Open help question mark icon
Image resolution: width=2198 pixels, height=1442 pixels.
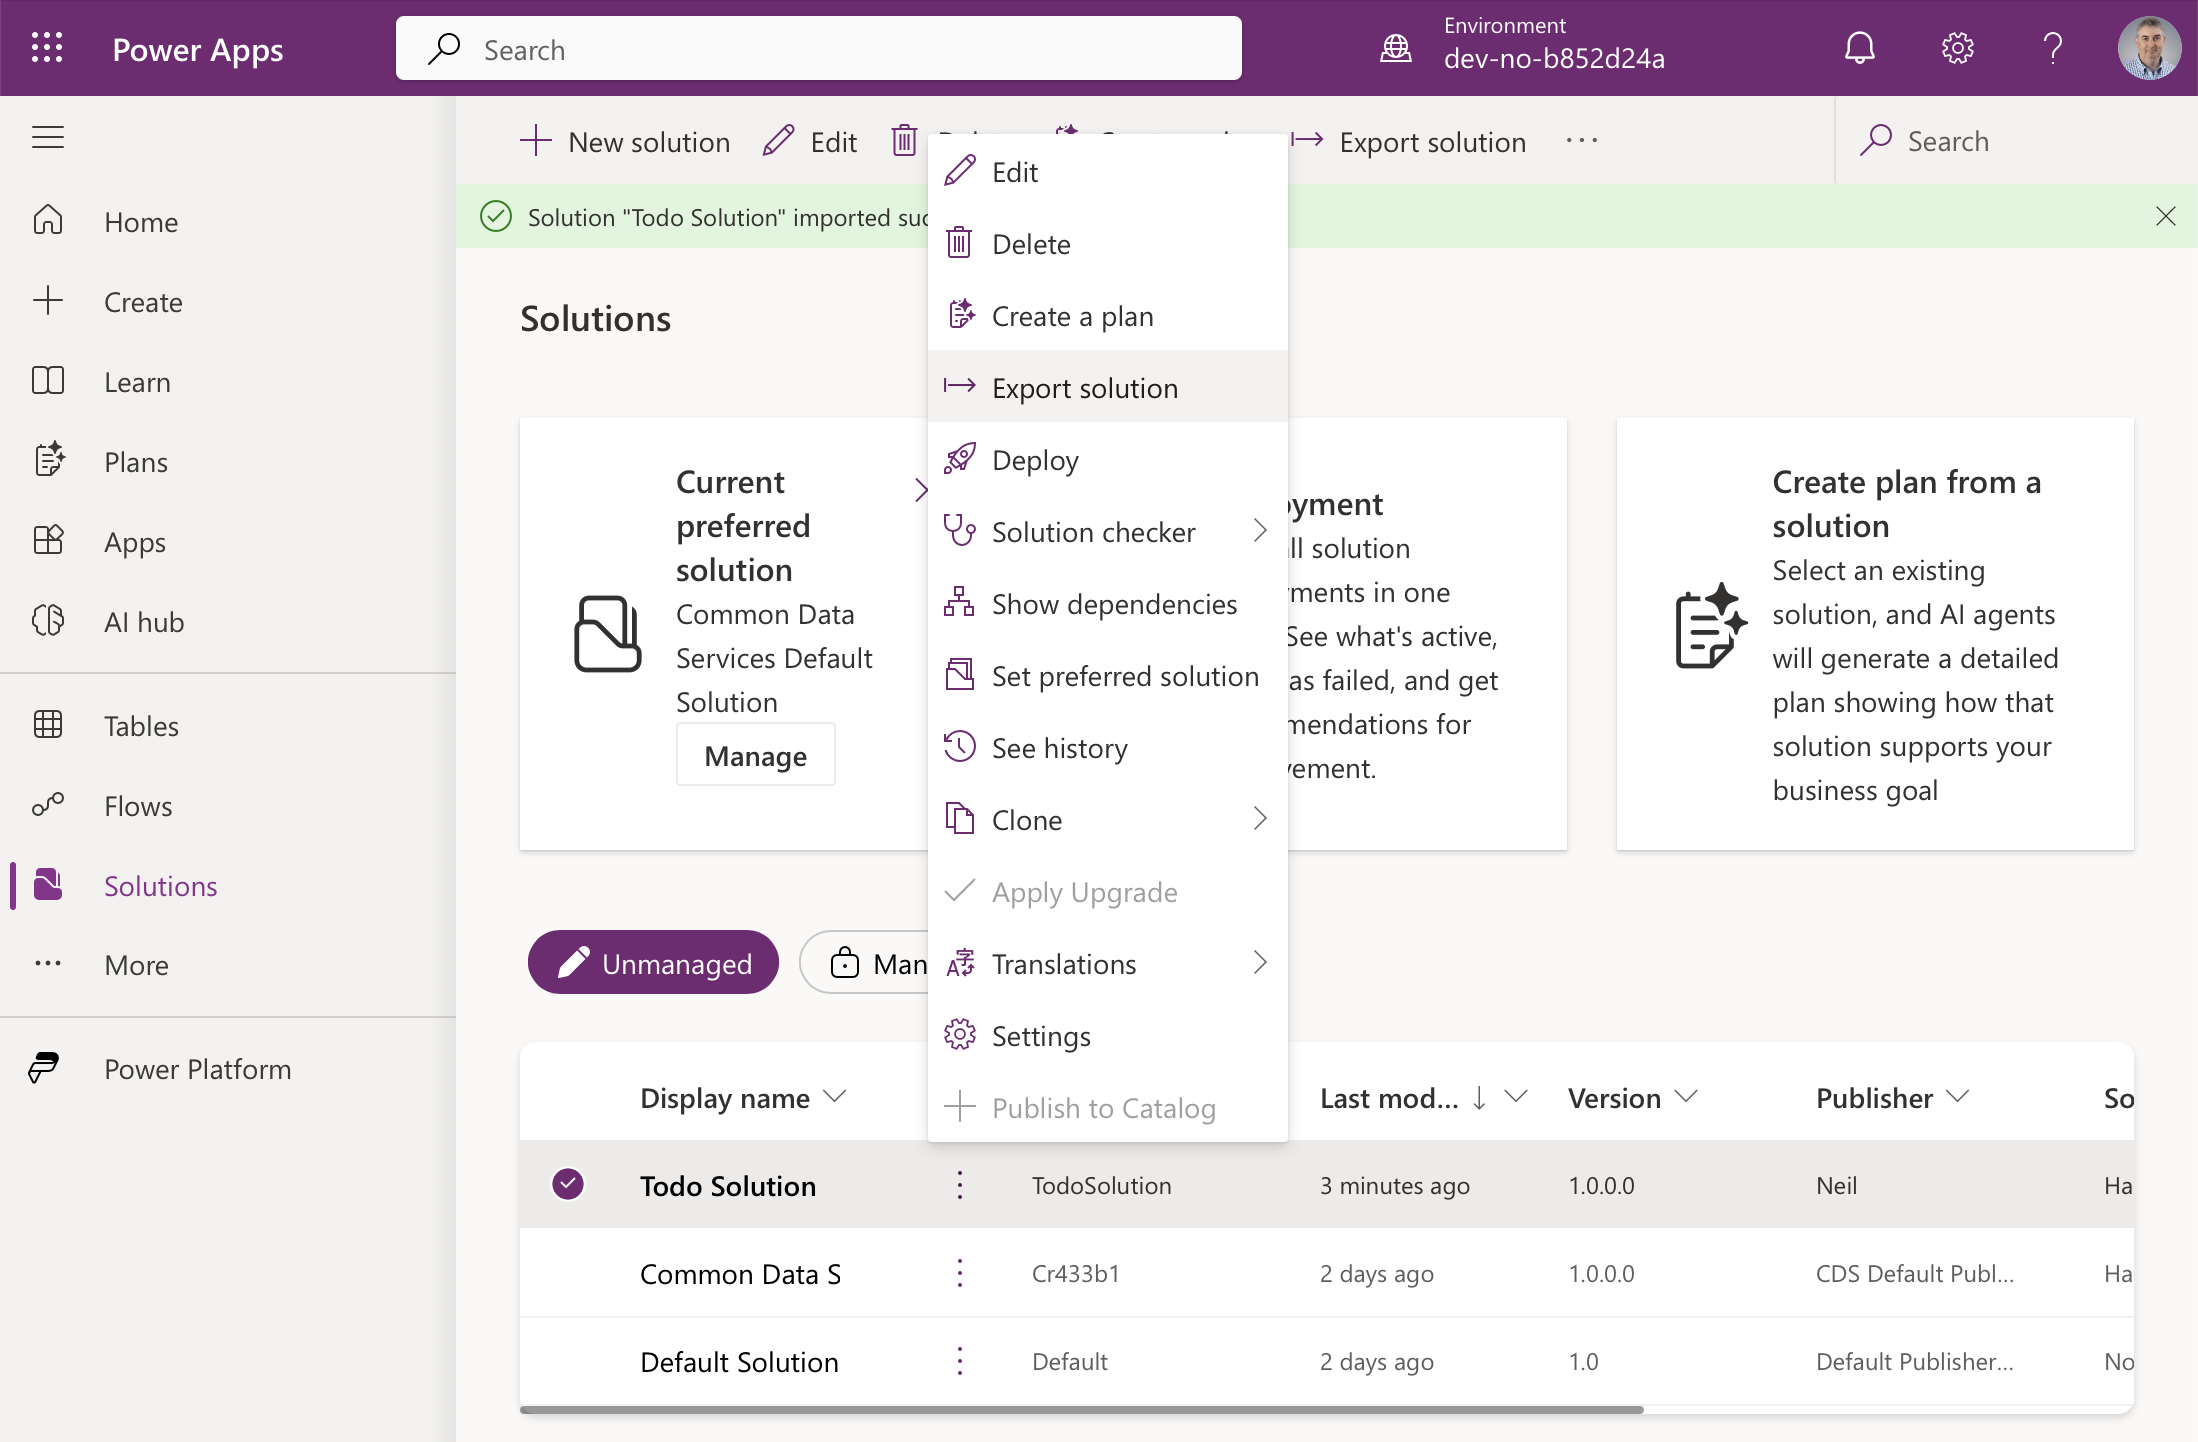point(2053,48)
